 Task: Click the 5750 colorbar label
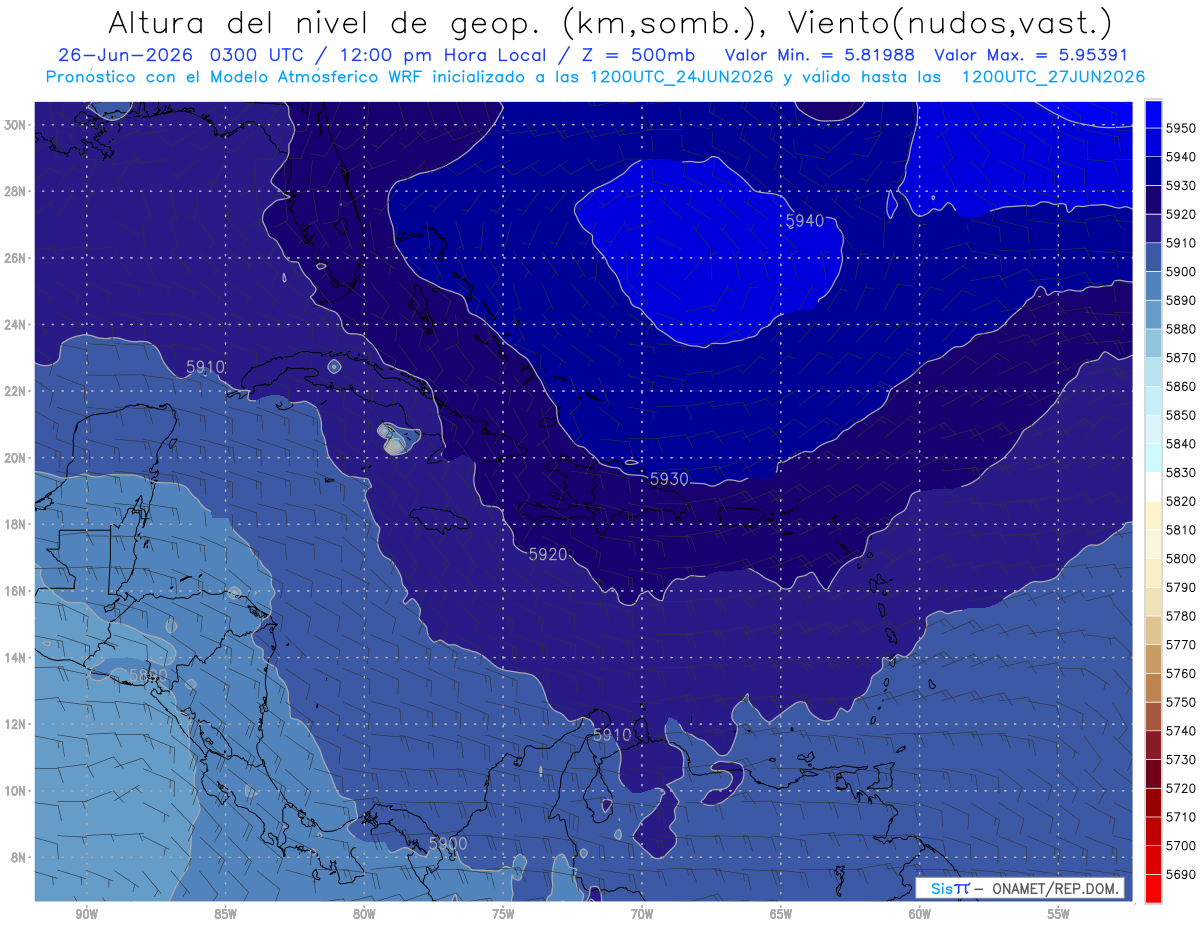(1182, 702)
